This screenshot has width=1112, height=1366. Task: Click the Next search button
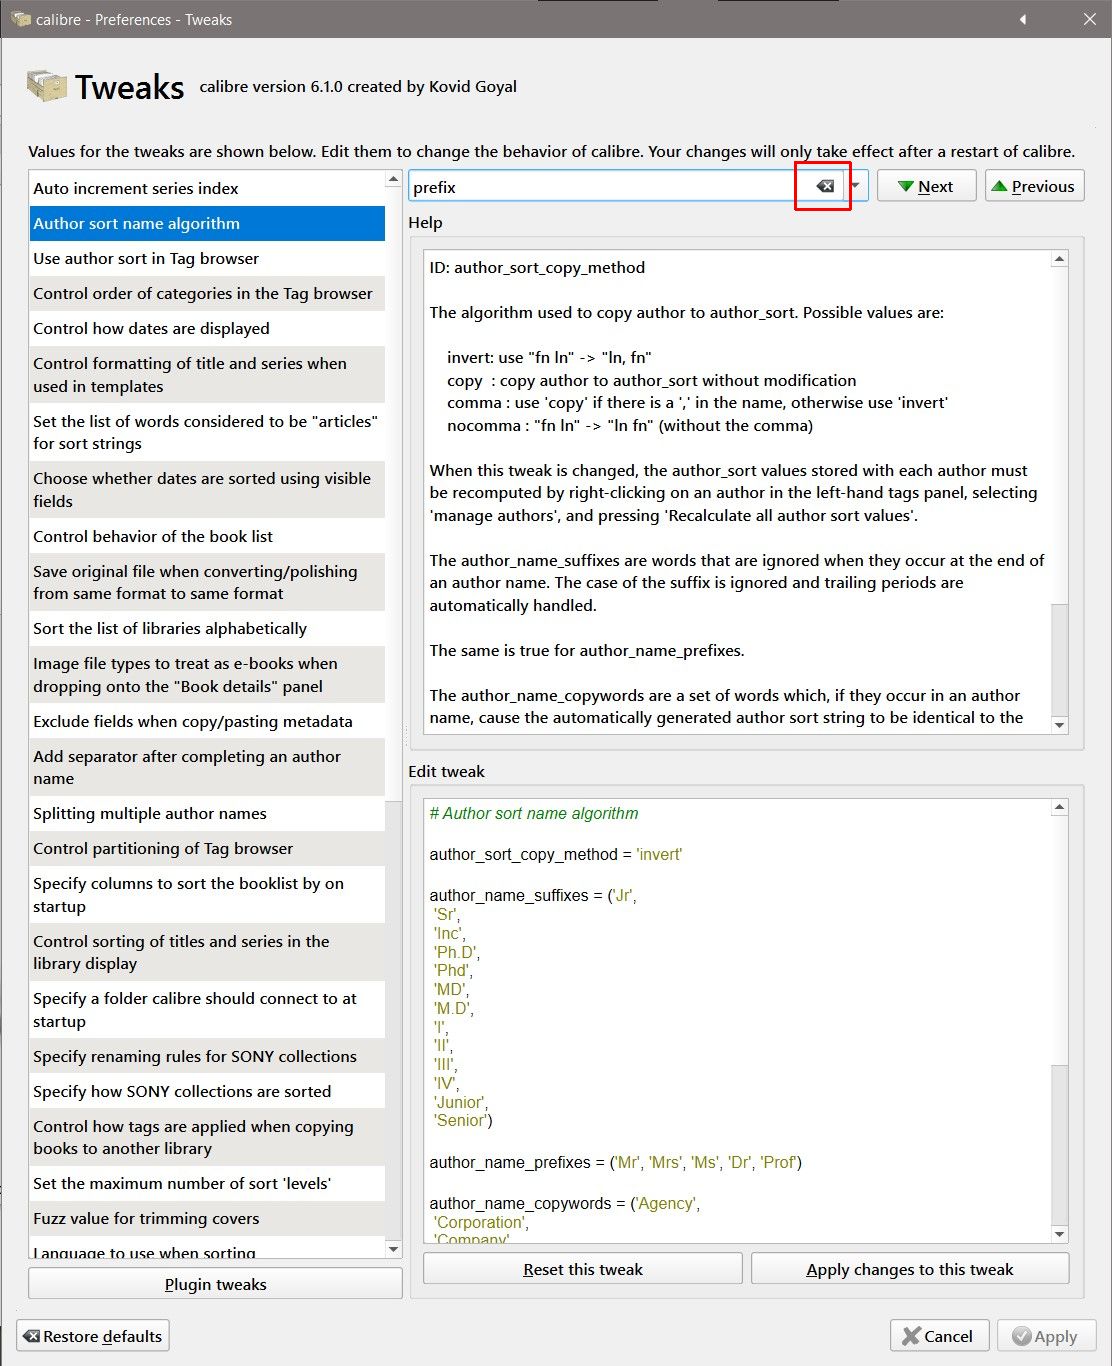click(926, 186)
